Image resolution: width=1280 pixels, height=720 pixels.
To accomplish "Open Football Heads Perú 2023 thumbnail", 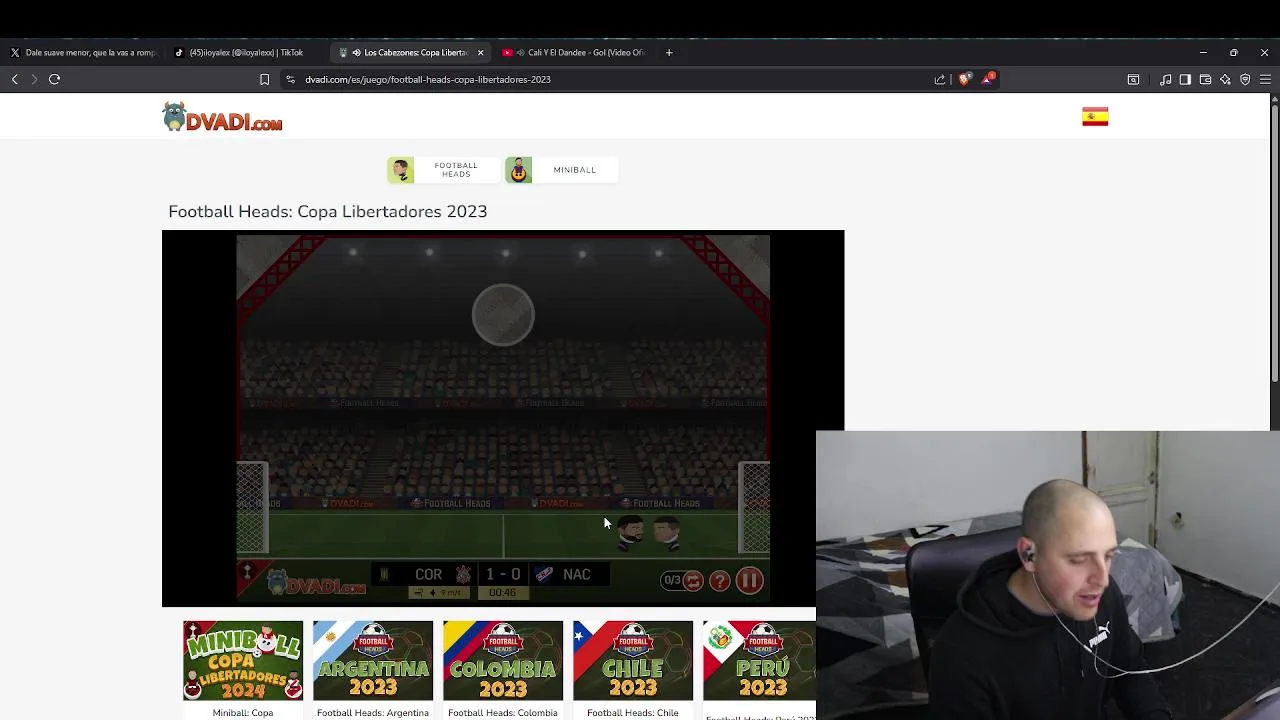I will coord(759,660).
